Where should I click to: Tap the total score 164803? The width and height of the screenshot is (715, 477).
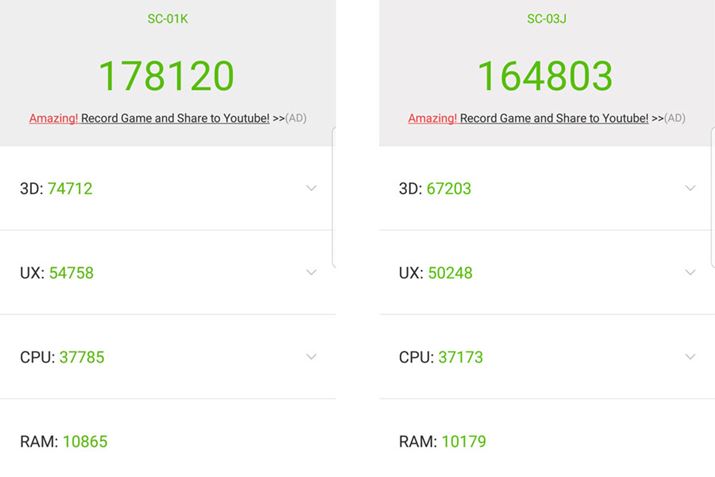coord(545,76)
